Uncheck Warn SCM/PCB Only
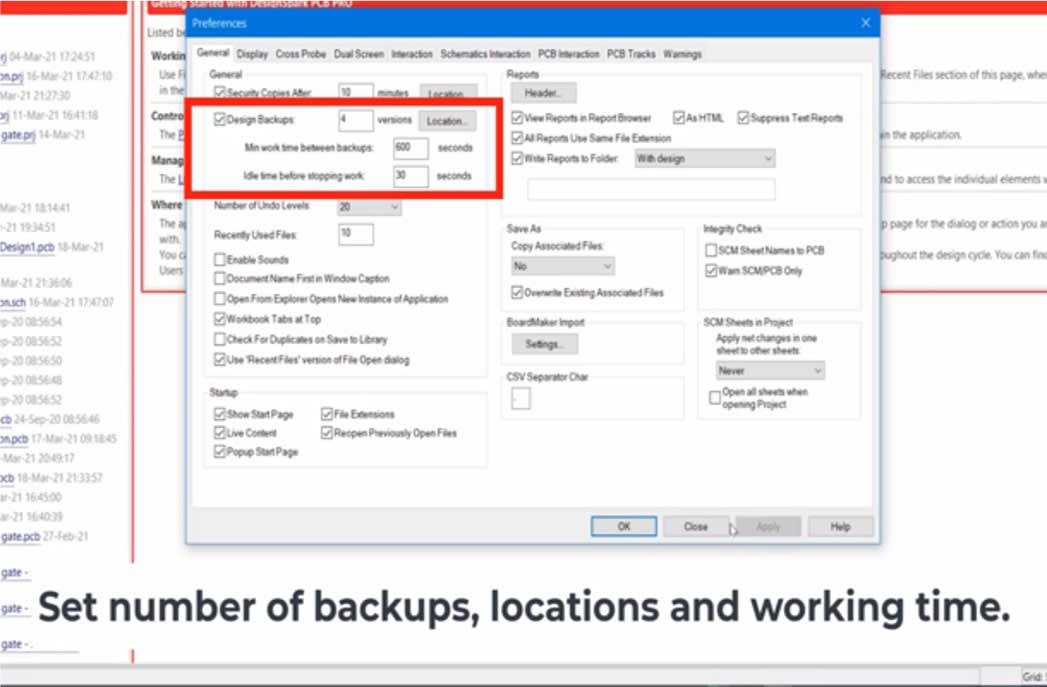This screenshot has width=1047, height=687. 711,270
